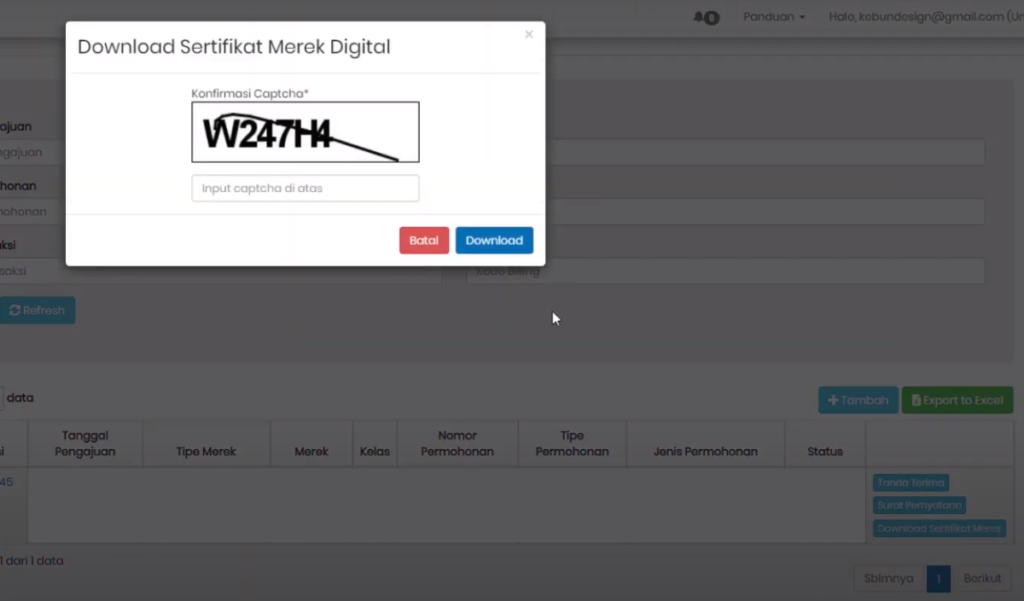The width and height of the screenshot is (1024, 601).
Task: Click the captcha image
Action: pos(305,132)
